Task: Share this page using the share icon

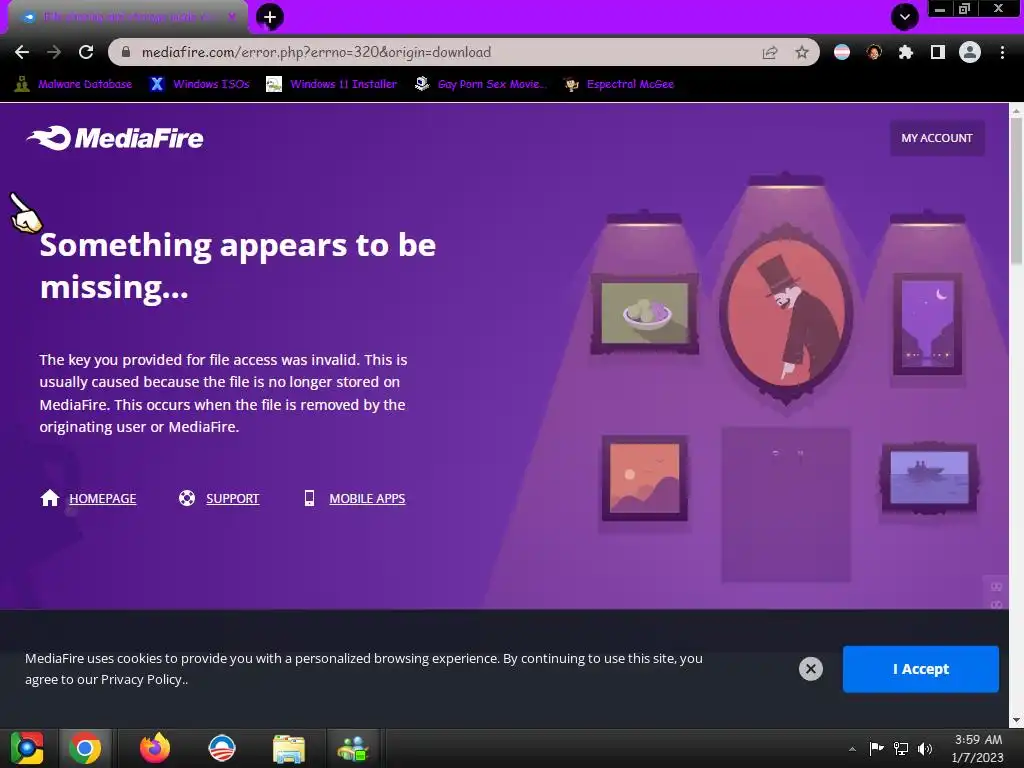Action: click(x=770, y=52)
